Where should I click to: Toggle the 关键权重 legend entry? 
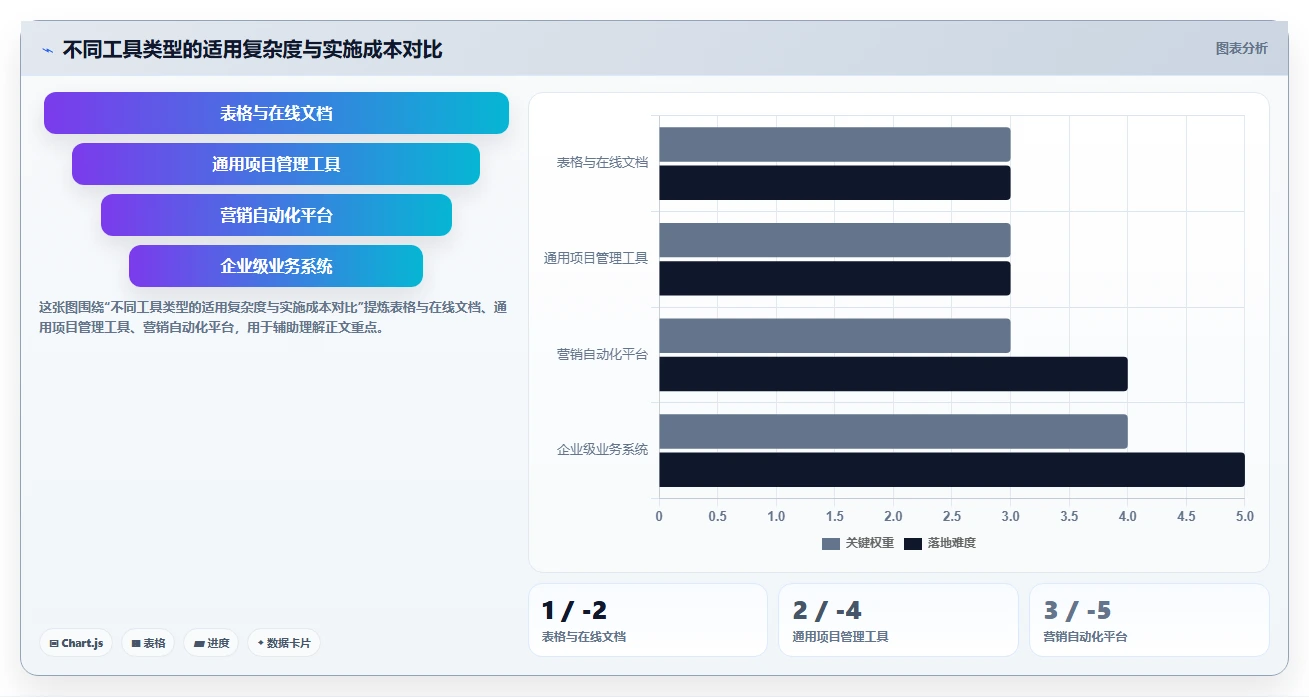[x=858, y=543]
